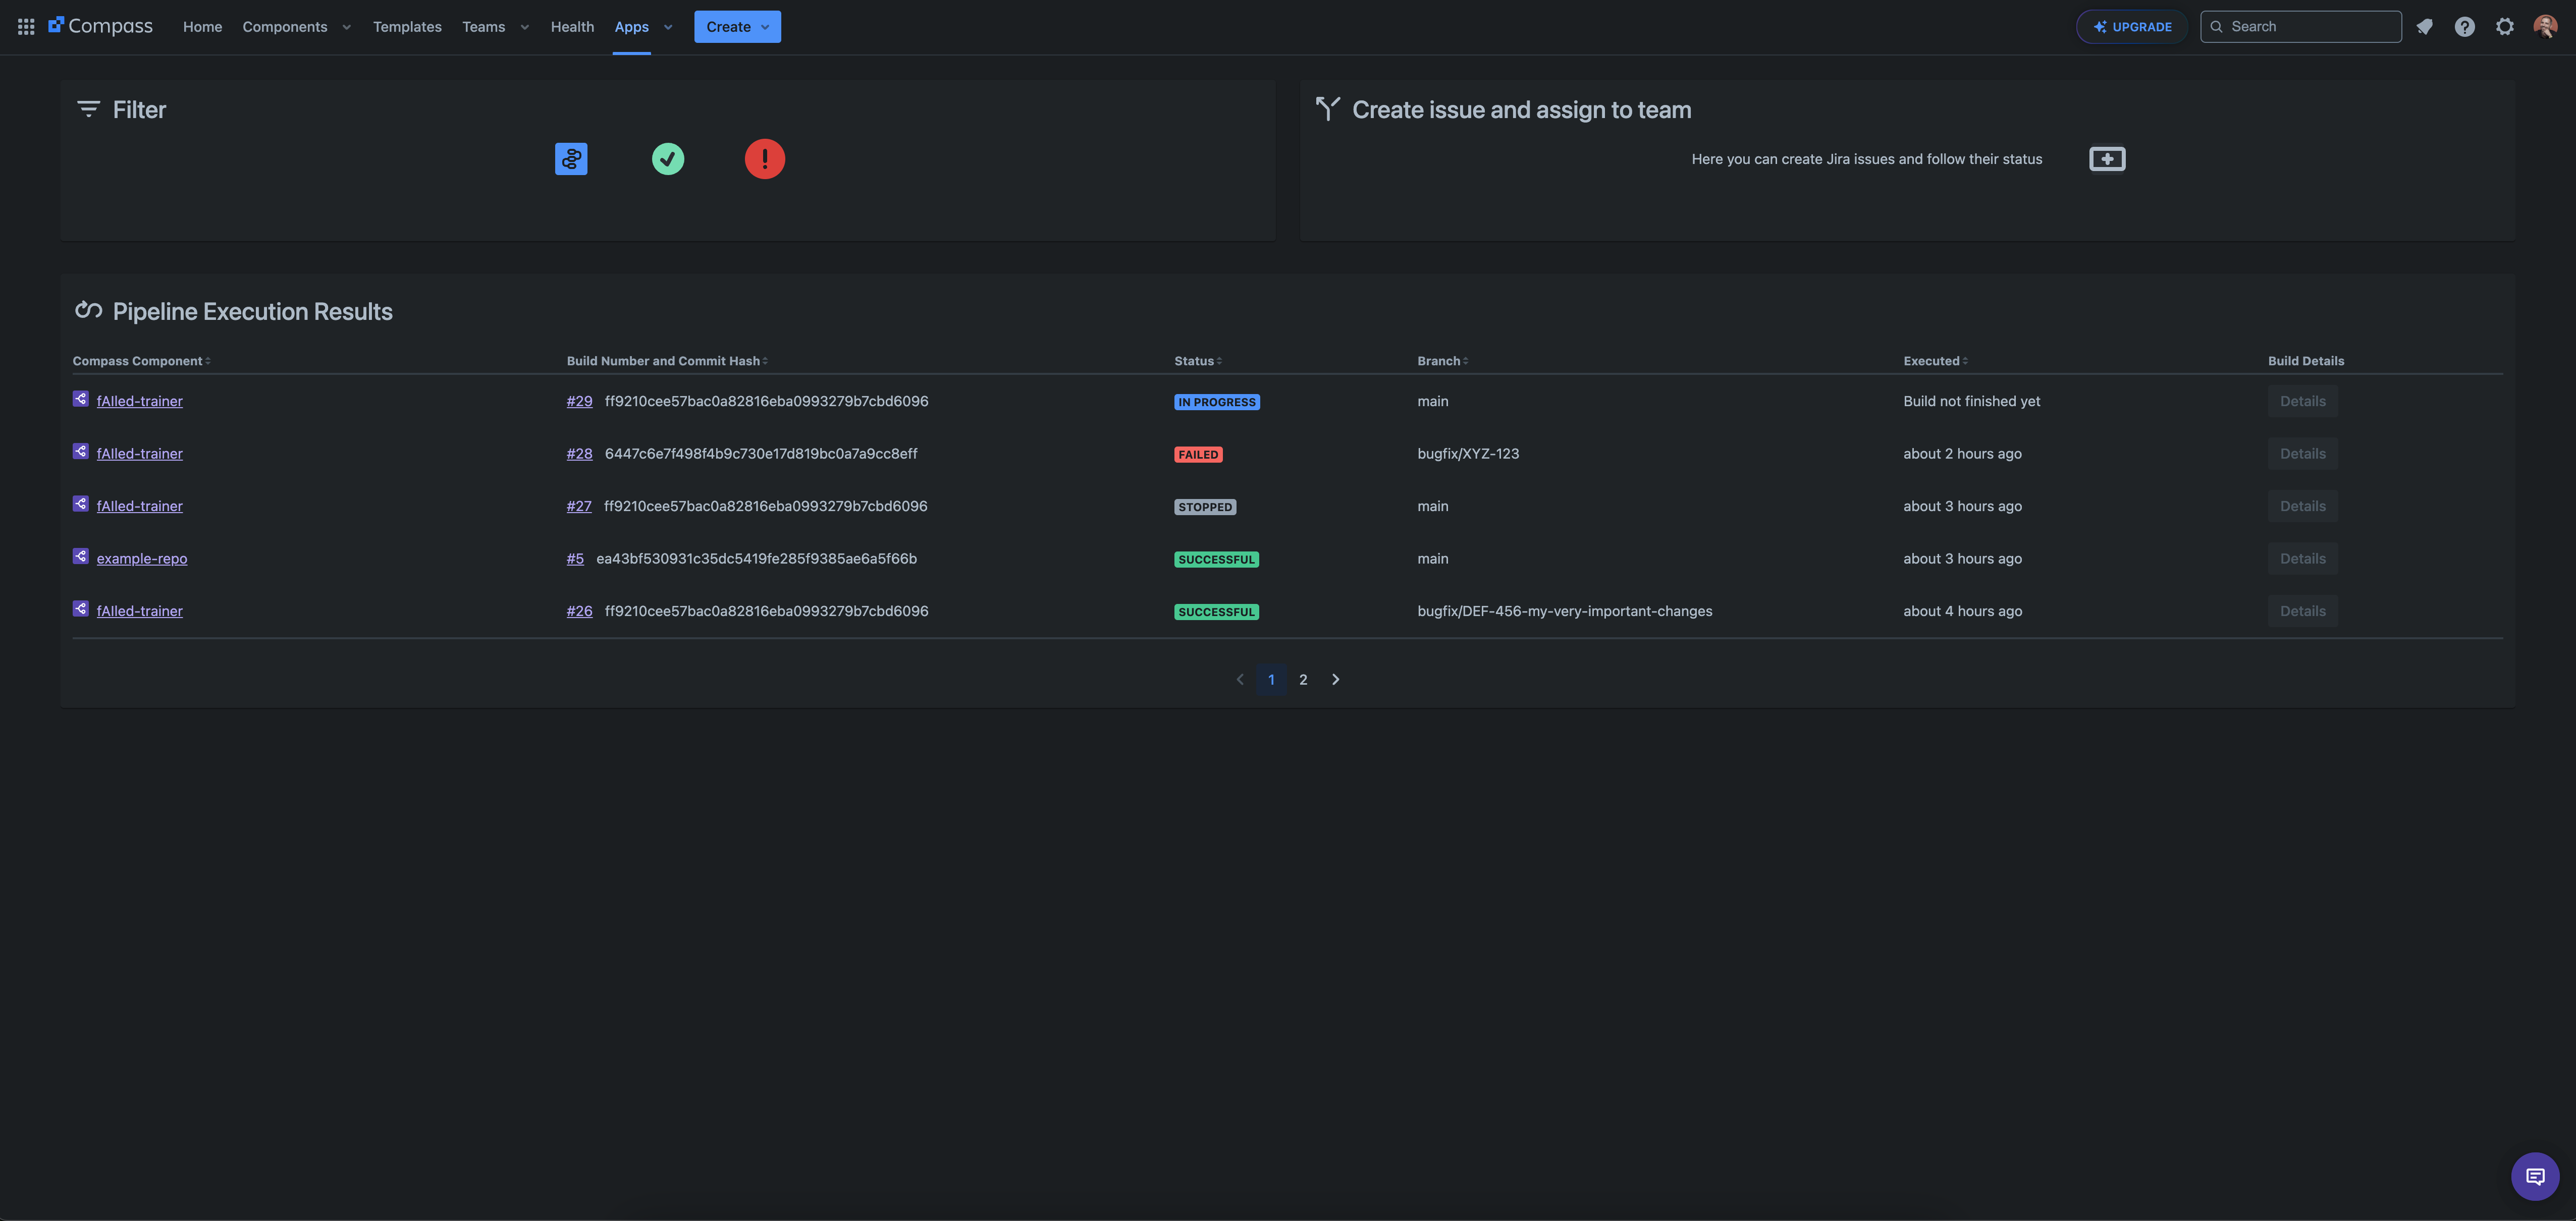Go to page 2 of results
Viewport: 2576px width, 1221px height.
[1303, 680]
